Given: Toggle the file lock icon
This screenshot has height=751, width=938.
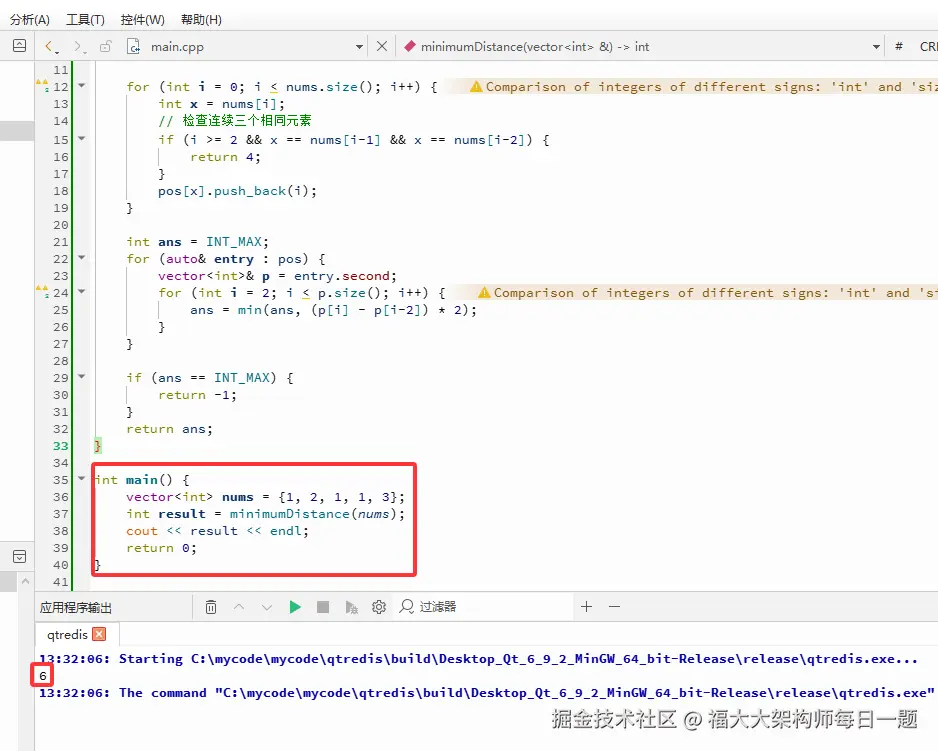Looking at the screenshot, I should pyautogui.click(x=106, y=46).
